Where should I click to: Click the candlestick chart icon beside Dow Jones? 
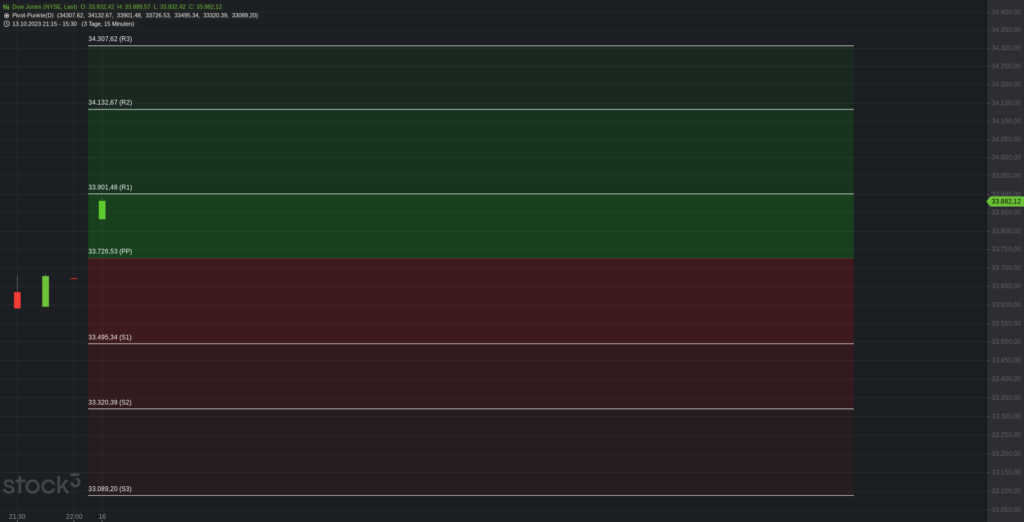6,7
